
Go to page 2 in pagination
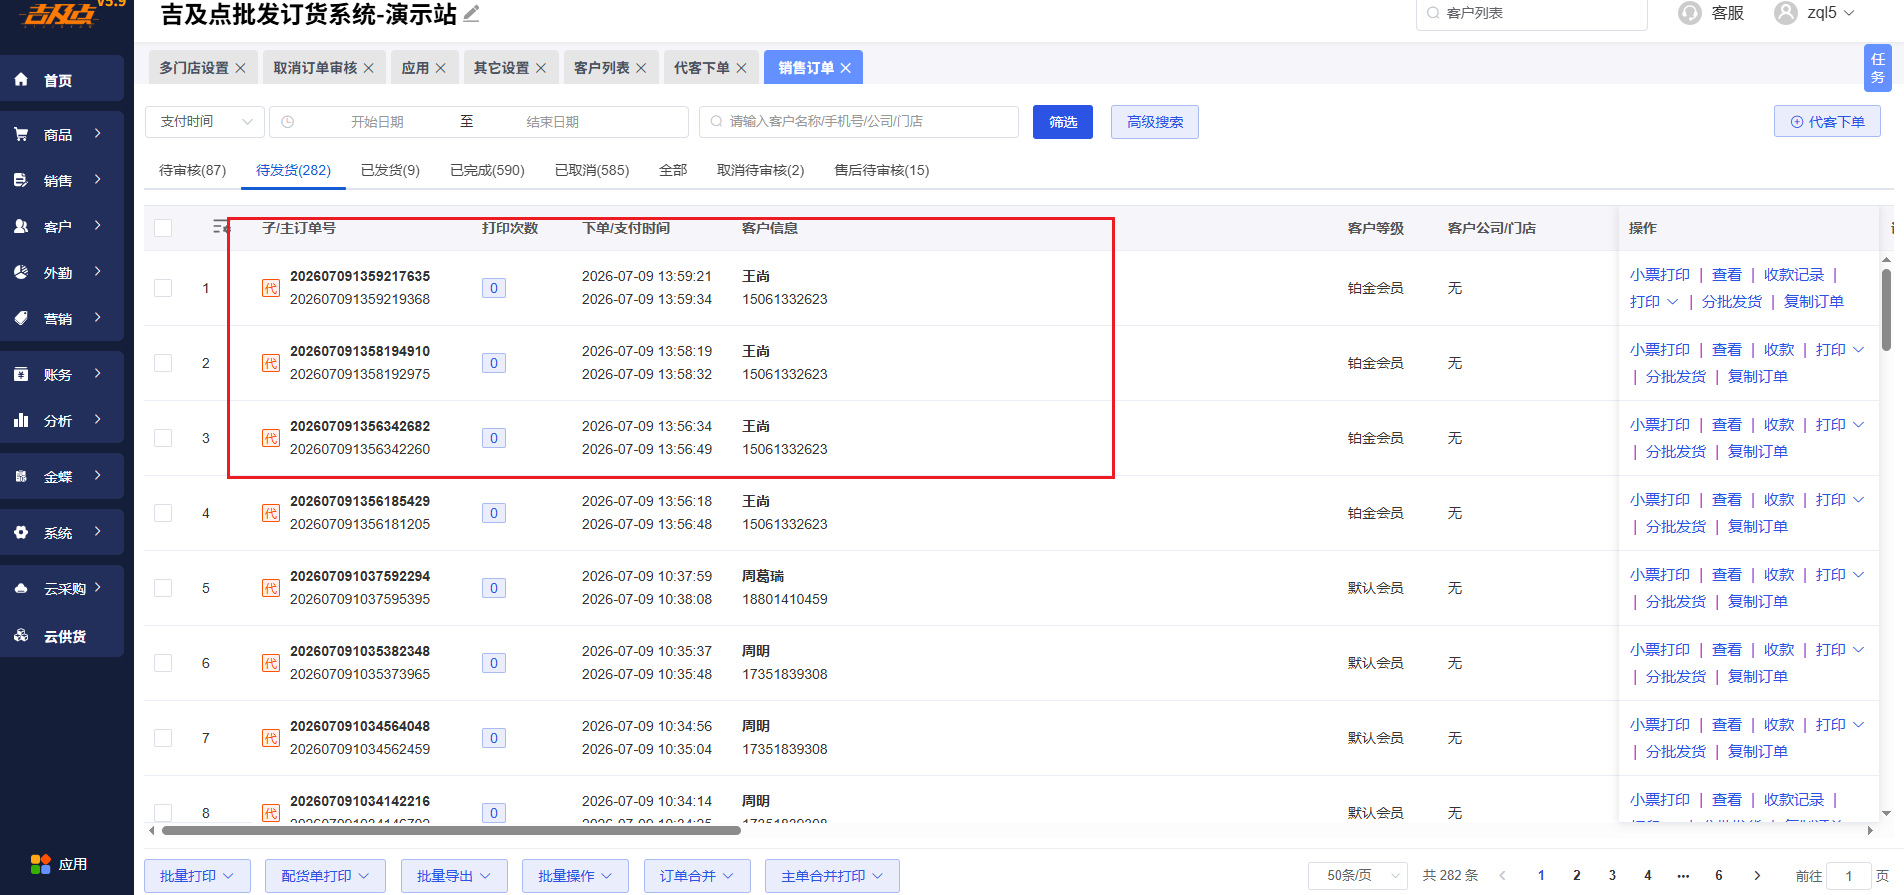click(1577, 876)
